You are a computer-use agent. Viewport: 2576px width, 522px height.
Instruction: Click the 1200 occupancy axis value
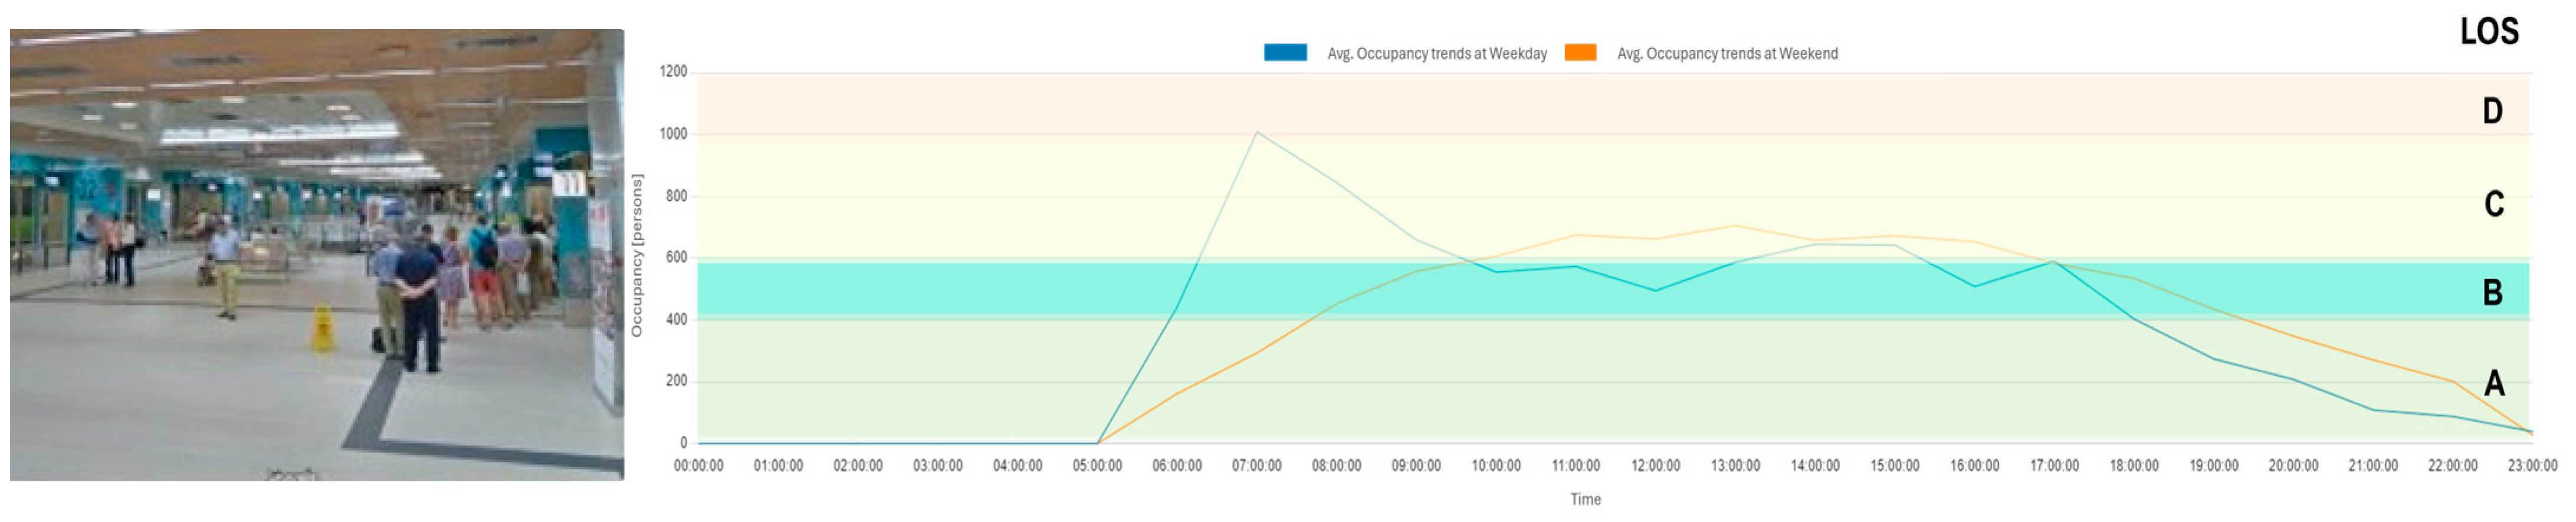pyautogui.click(x=673, y=72)
